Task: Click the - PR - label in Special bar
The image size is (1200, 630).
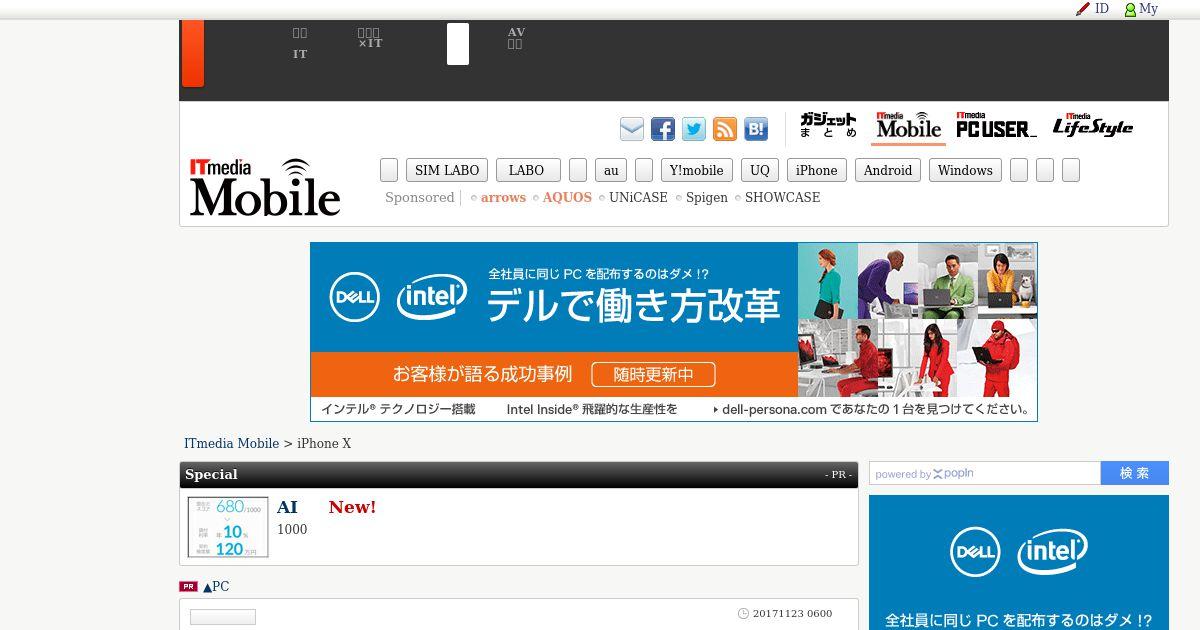Action: pos(838,474)
